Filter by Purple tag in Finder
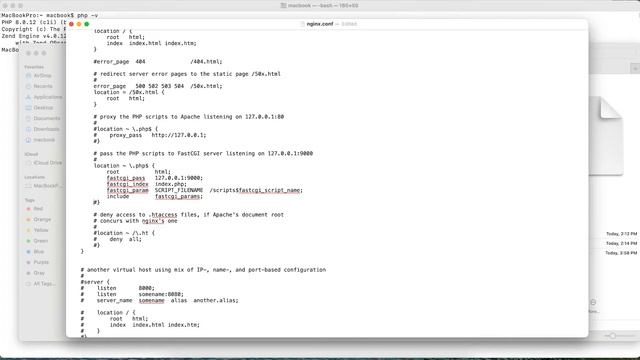Screen dimensions: 640x360 click(38, 262)
